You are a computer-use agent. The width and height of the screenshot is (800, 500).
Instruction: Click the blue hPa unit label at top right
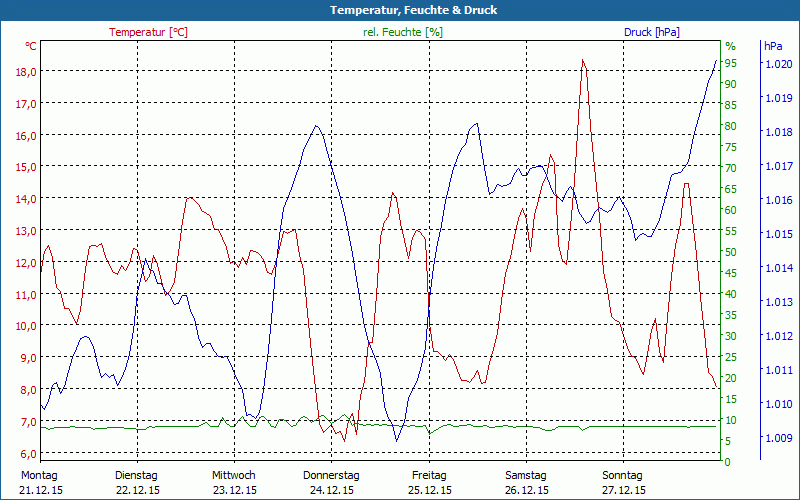[x=773, y=46]
